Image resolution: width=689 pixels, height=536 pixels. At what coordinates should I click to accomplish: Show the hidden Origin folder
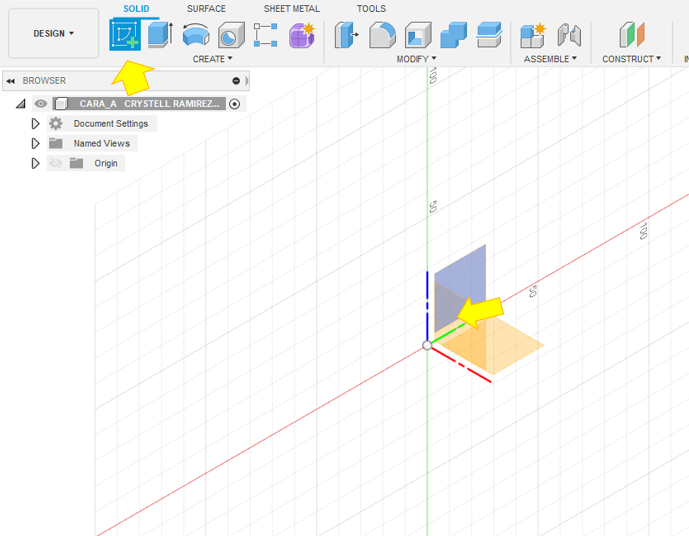[55, 163]
